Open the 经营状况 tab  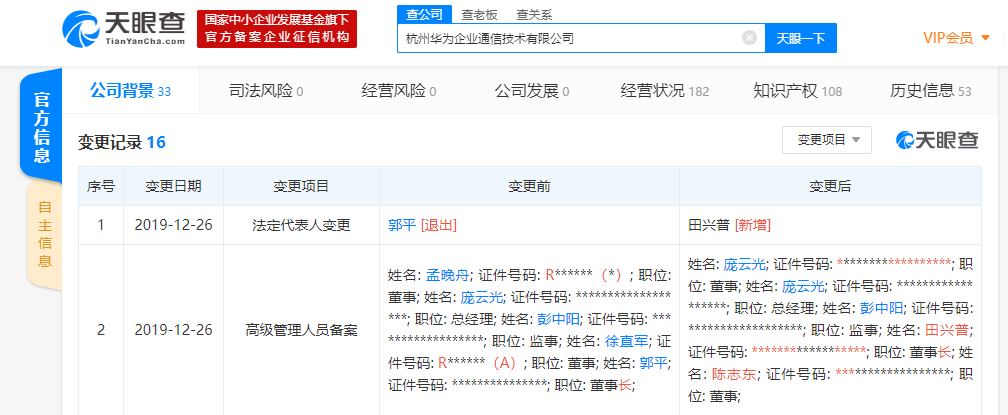tap(664, 91)
